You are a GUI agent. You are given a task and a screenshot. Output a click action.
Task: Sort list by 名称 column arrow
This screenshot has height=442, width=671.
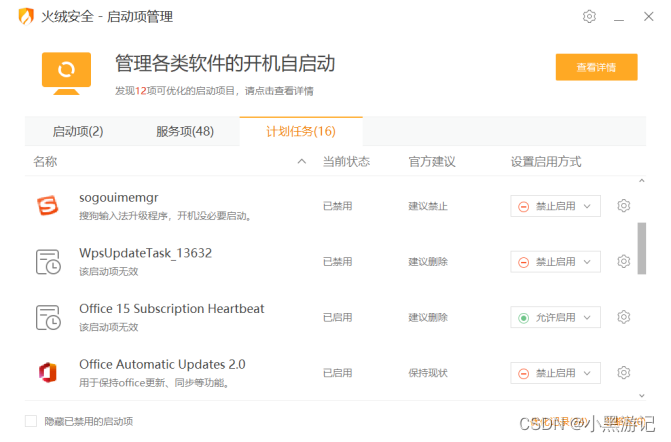[302, 162]
